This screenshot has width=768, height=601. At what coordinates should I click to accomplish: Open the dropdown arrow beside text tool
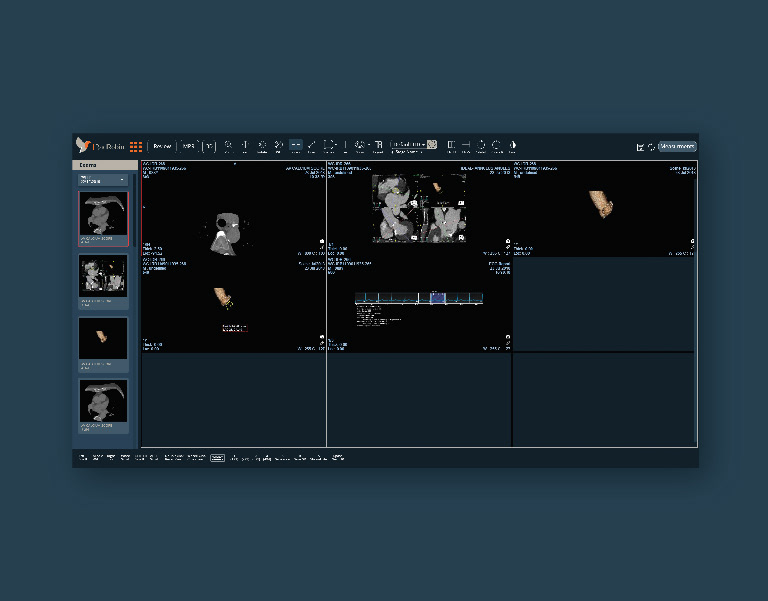point(370,145)
